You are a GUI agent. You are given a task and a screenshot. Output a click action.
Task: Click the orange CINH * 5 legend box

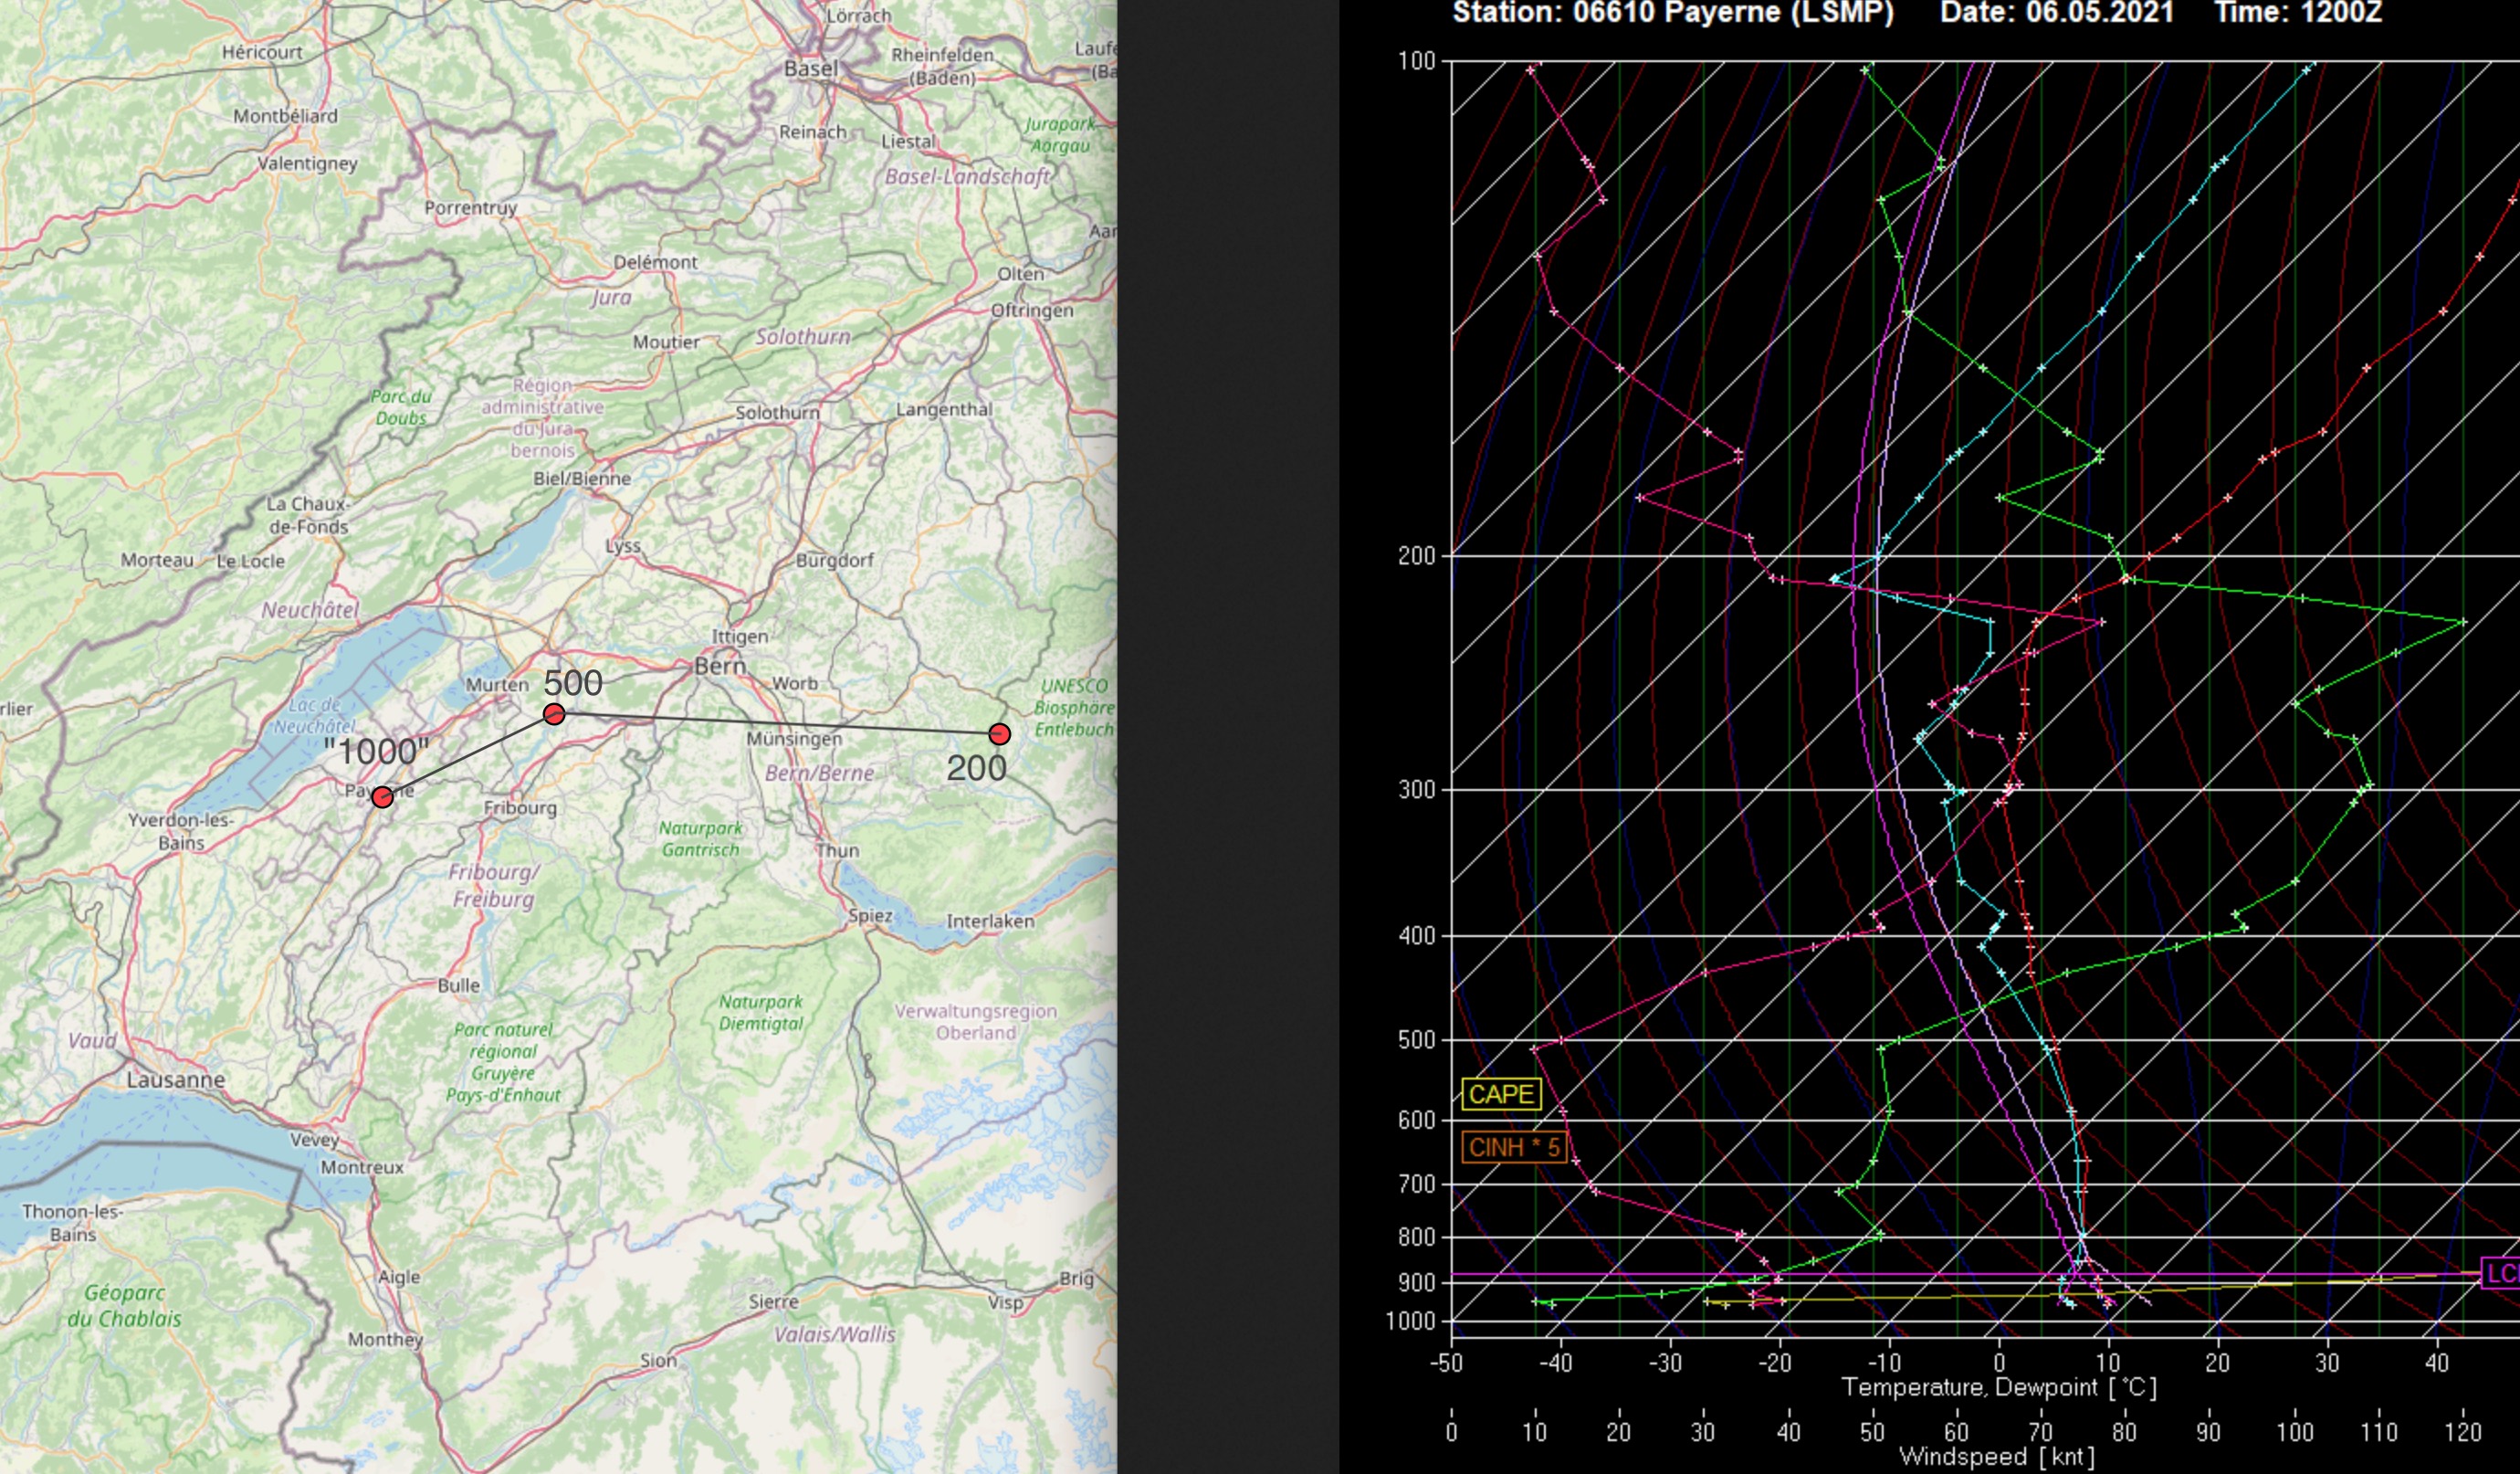1513,1147
